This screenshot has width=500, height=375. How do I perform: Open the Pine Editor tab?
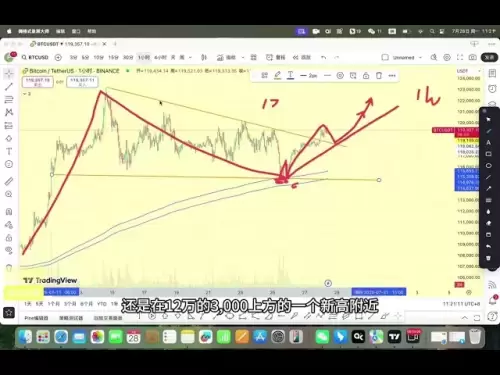[x=36, y=318]
